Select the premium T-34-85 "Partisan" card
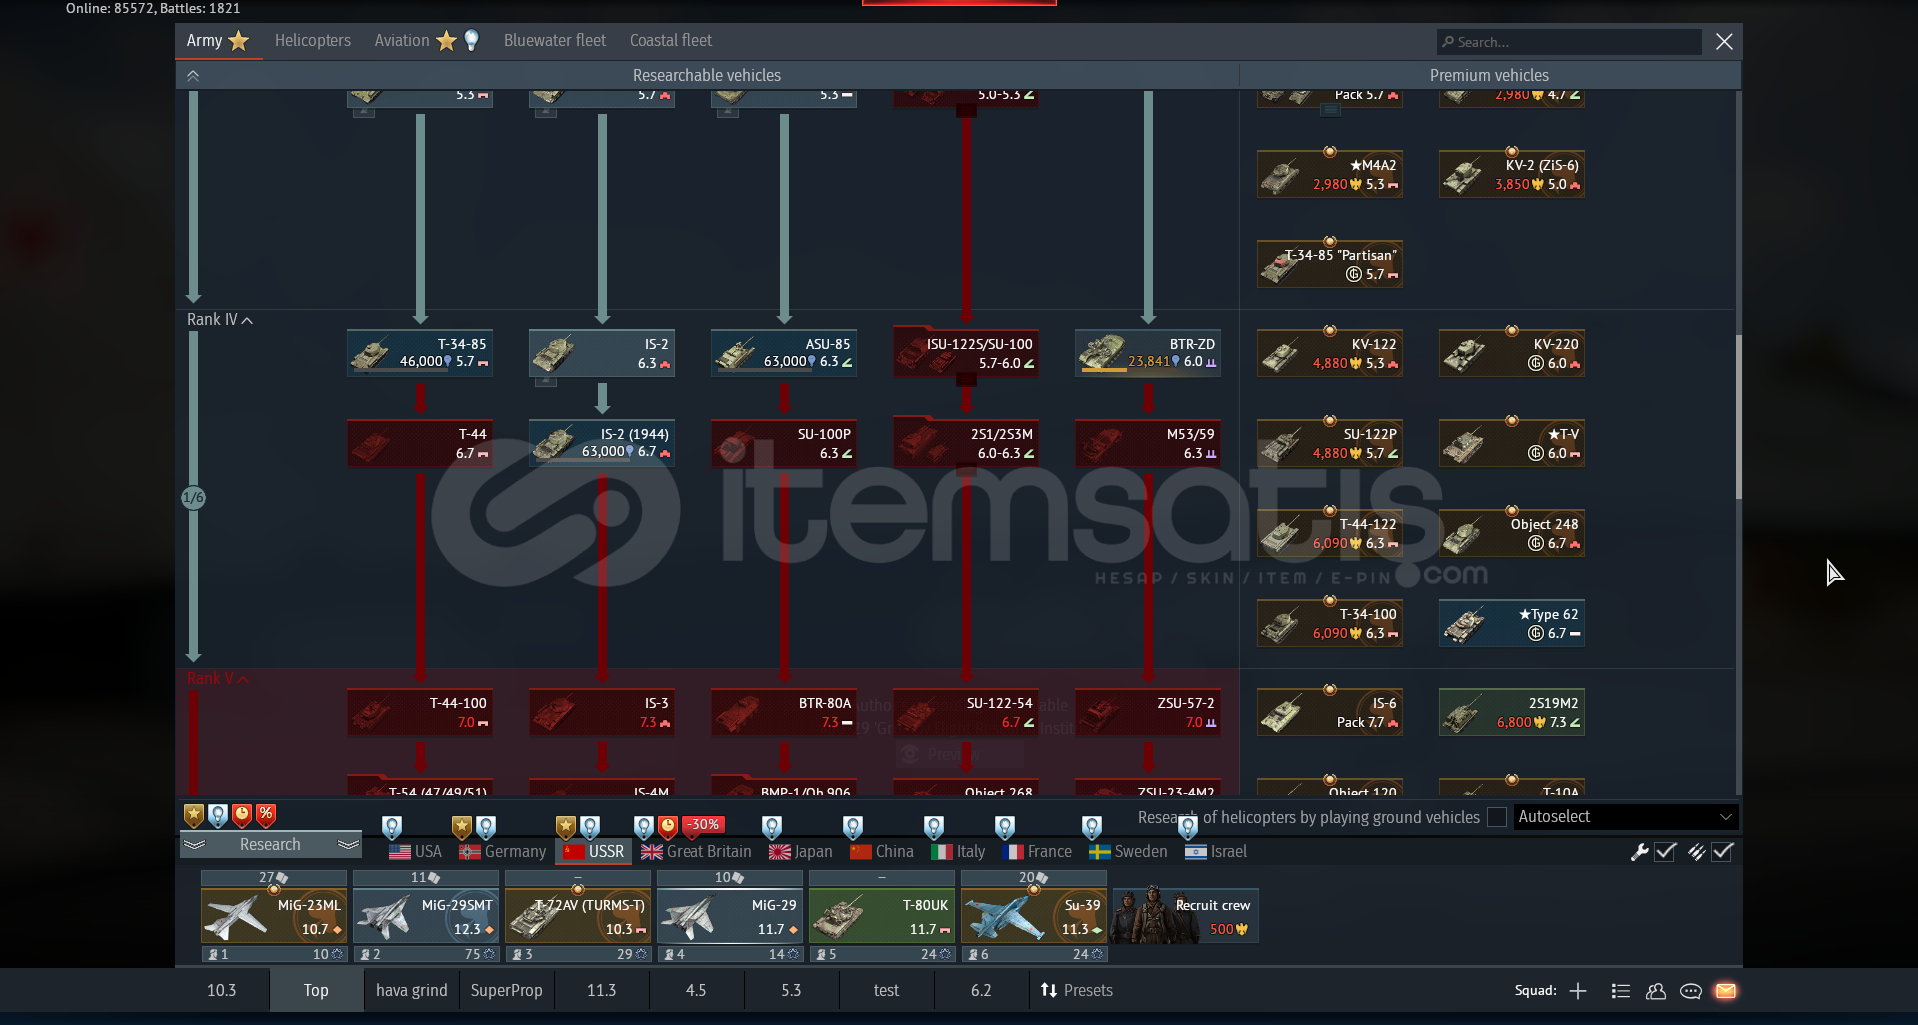Image resolution: width=1918 pixels, height=1025 pixels. pyautogui.click(x=1330, y=264)
